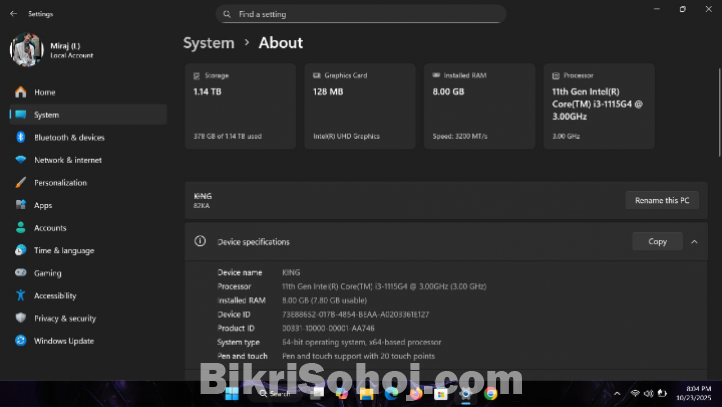The image size is (722, 407).
Task: Click the search magnifier icon in Find a setting
Action: (227, 14)
